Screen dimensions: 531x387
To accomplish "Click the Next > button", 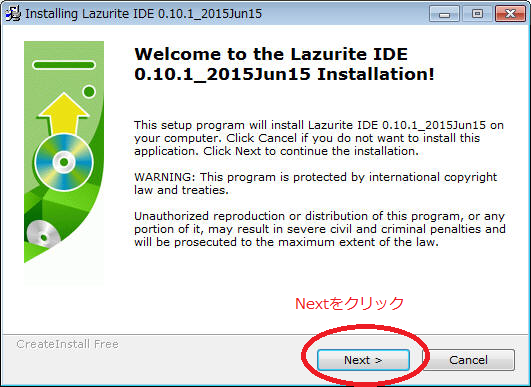I will [x=363, y=360].
